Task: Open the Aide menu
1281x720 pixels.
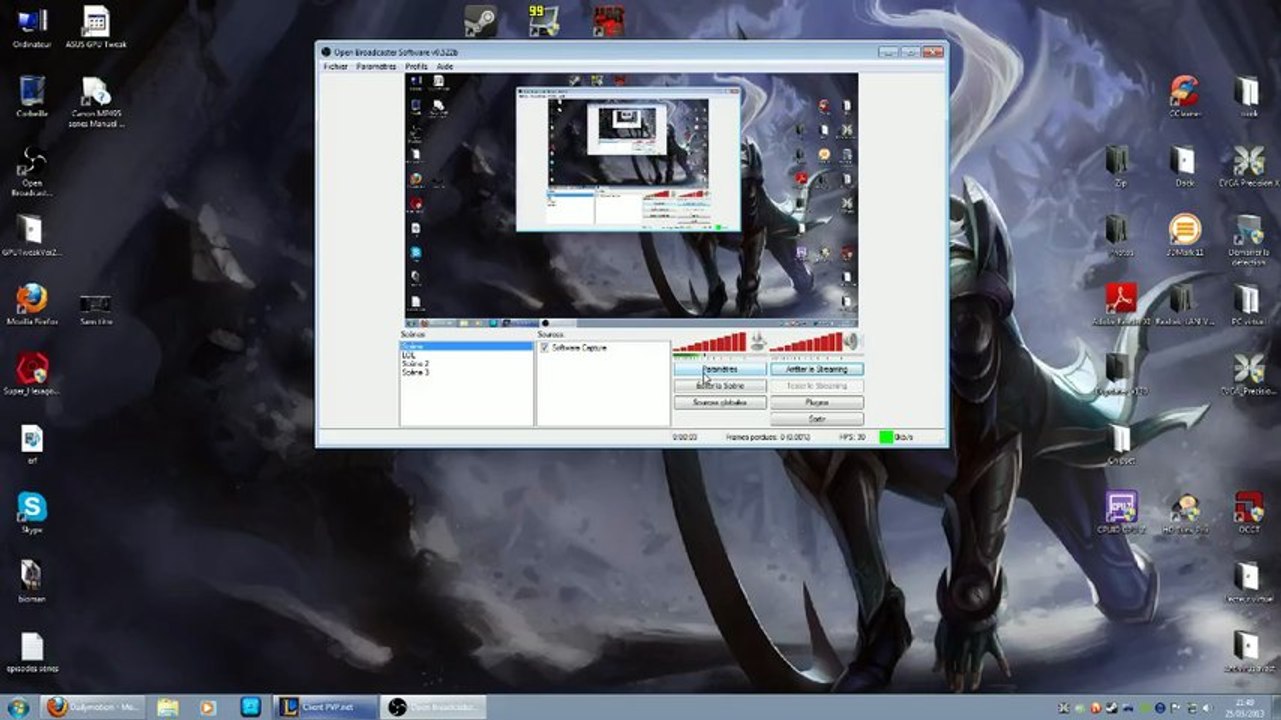Action: click(x=445, y=66)
